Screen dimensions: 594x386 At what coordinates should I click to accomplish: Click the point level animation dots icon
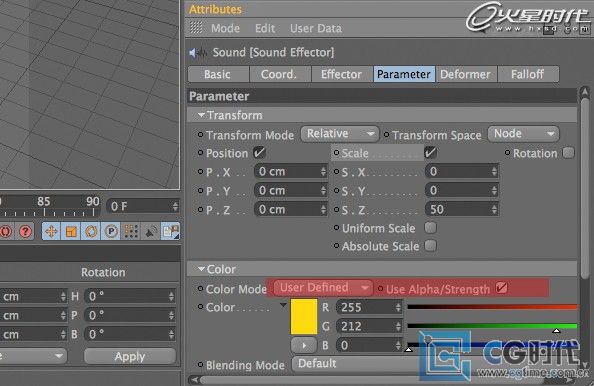pos(131,231)
